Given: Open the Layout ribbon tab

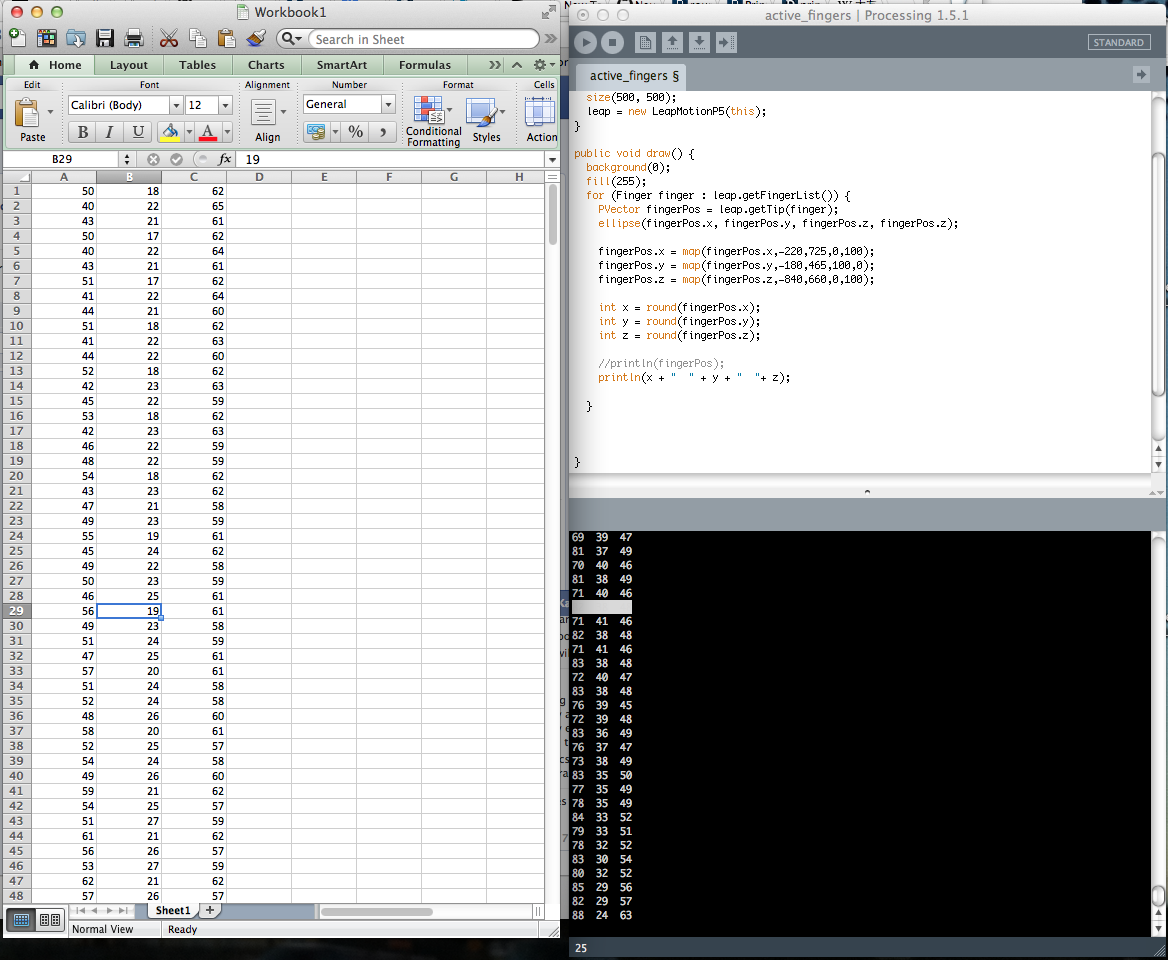Looking at the screenshot, I should pyautogui.click(x=129, y=65).
